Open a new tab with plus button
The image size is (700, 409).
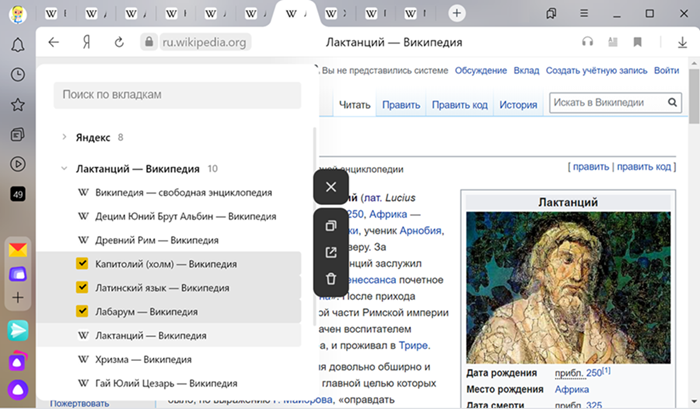coord(457,13)
